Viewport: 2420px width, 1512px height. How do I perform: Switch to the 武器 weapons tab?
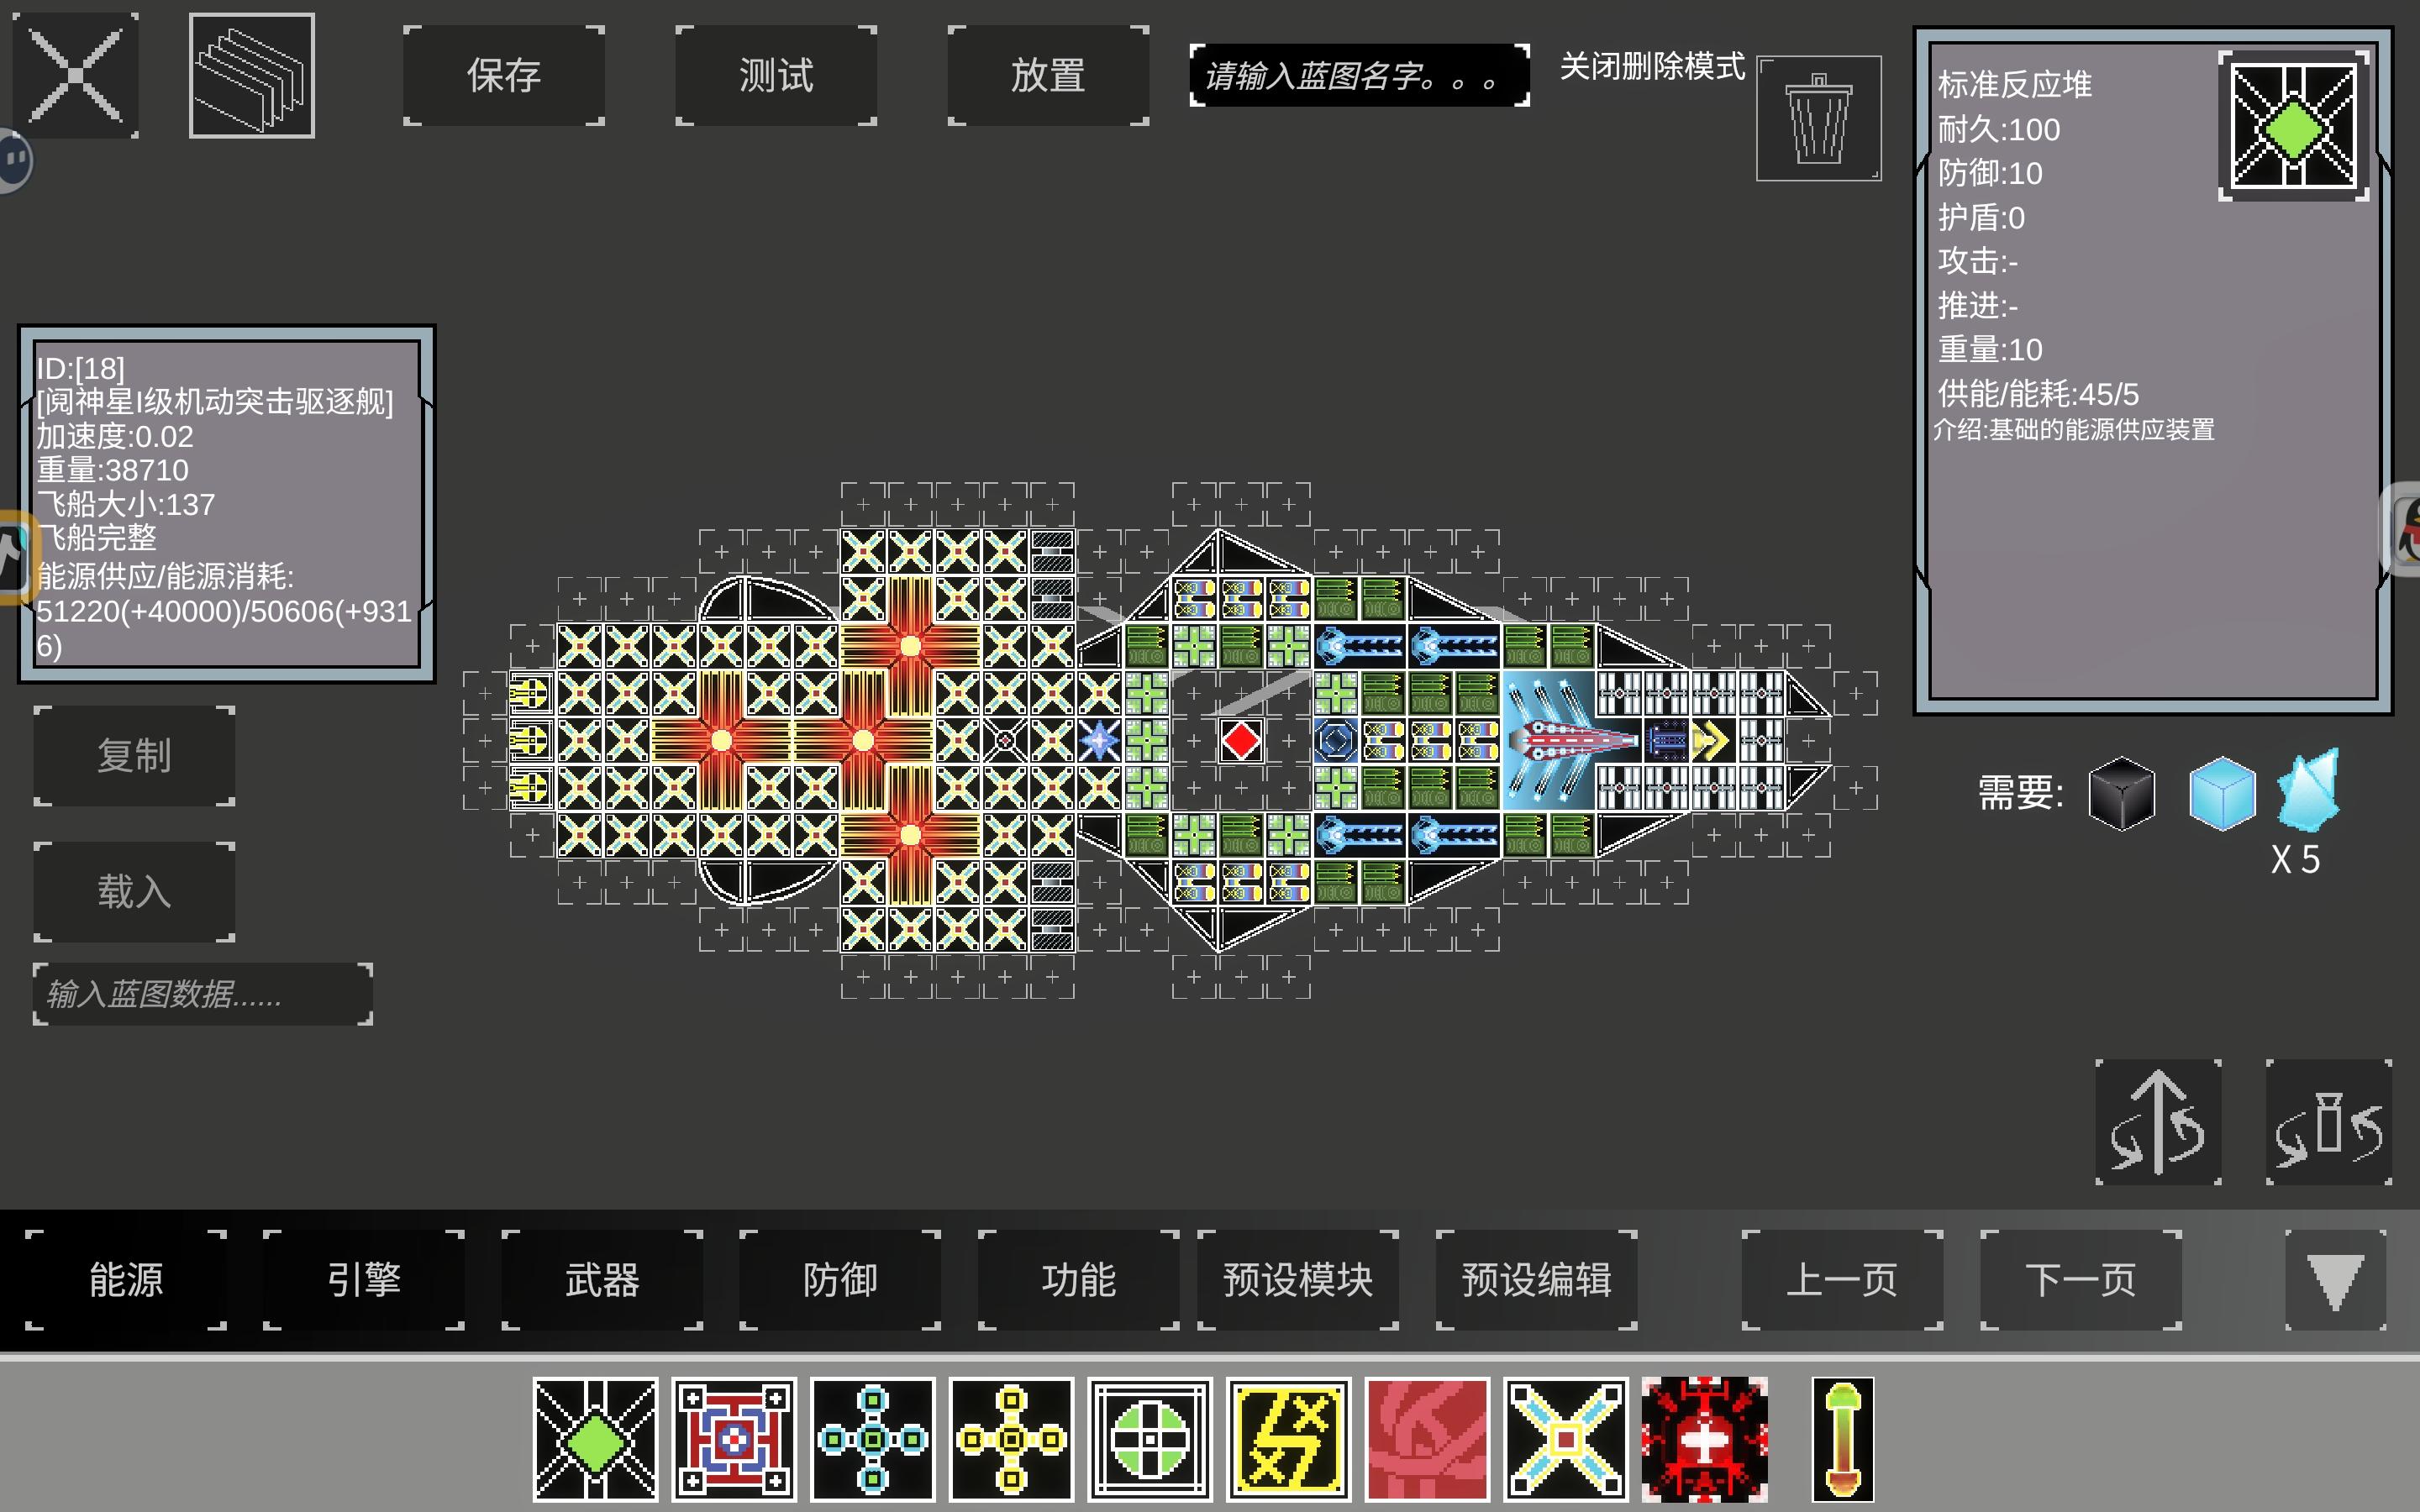602,1280
